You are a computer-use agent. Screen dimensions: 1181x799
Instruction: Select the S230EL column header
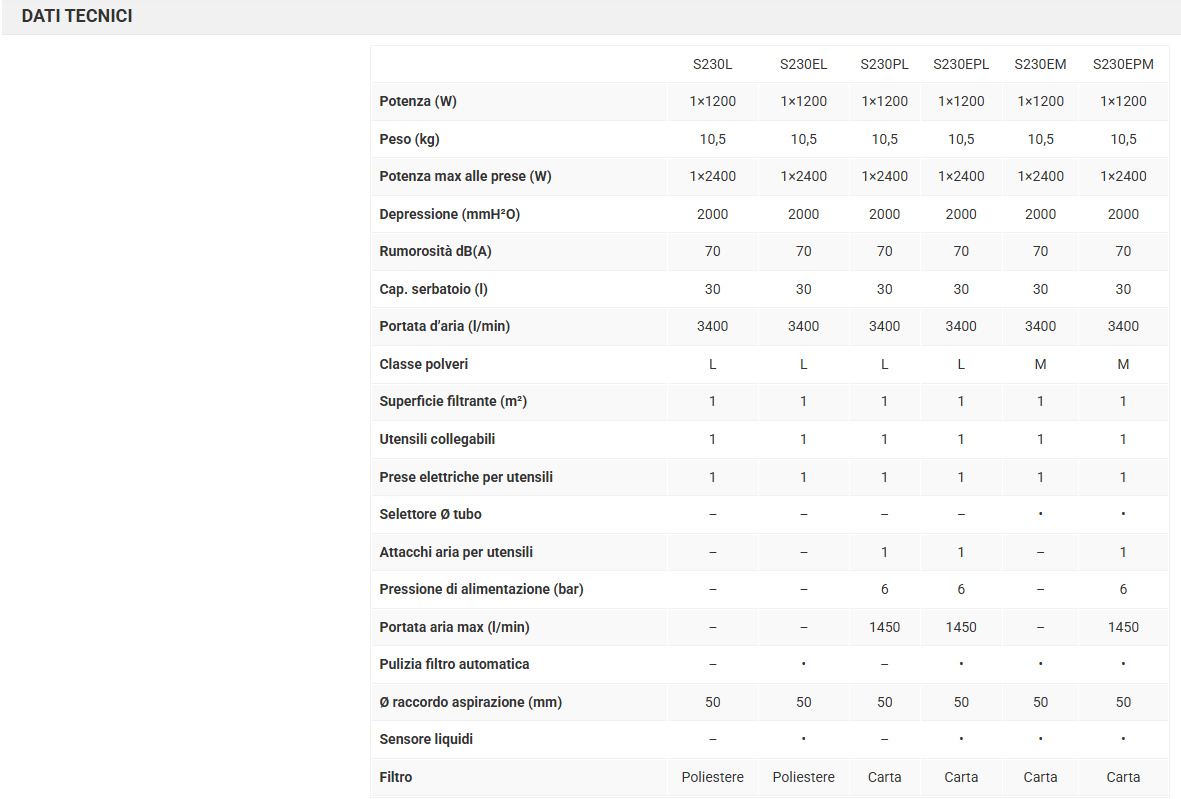(804, 64)
